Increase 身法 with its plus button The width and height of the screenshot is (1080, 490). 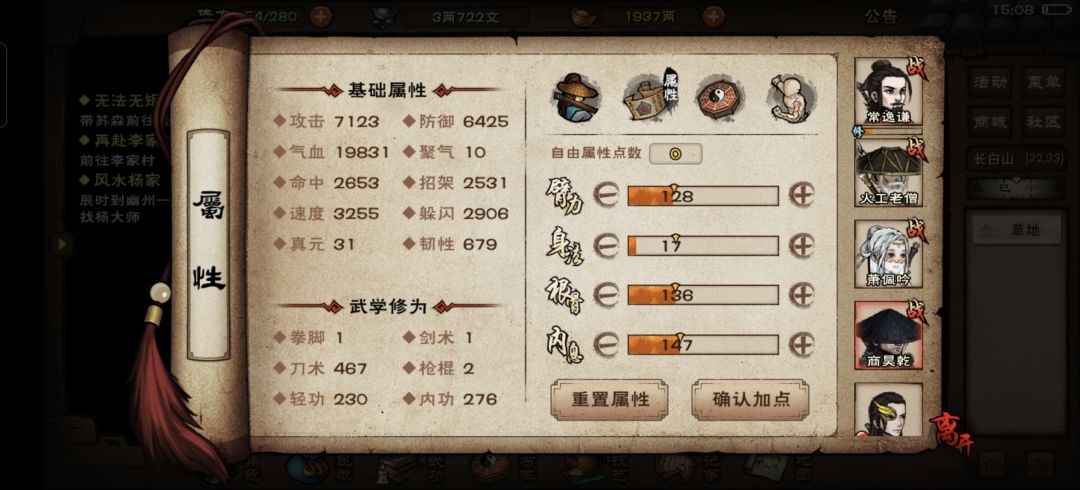click(801, 245)
